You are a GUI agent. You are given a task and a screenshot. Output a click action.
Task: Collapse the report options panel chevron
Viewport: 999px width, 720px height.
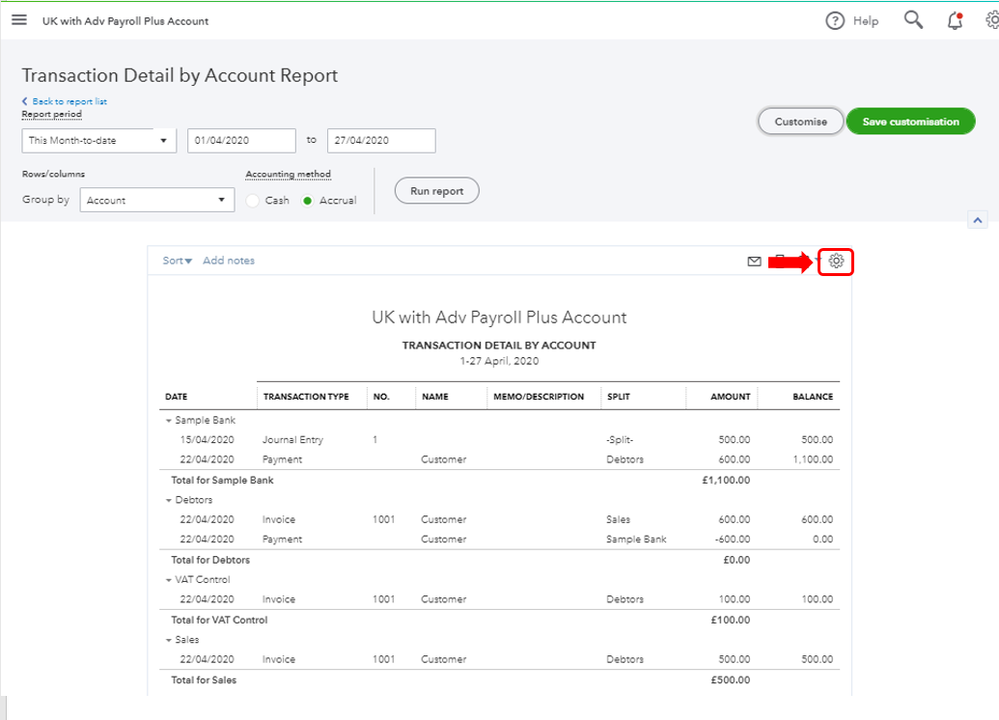[x=978, y=220]
